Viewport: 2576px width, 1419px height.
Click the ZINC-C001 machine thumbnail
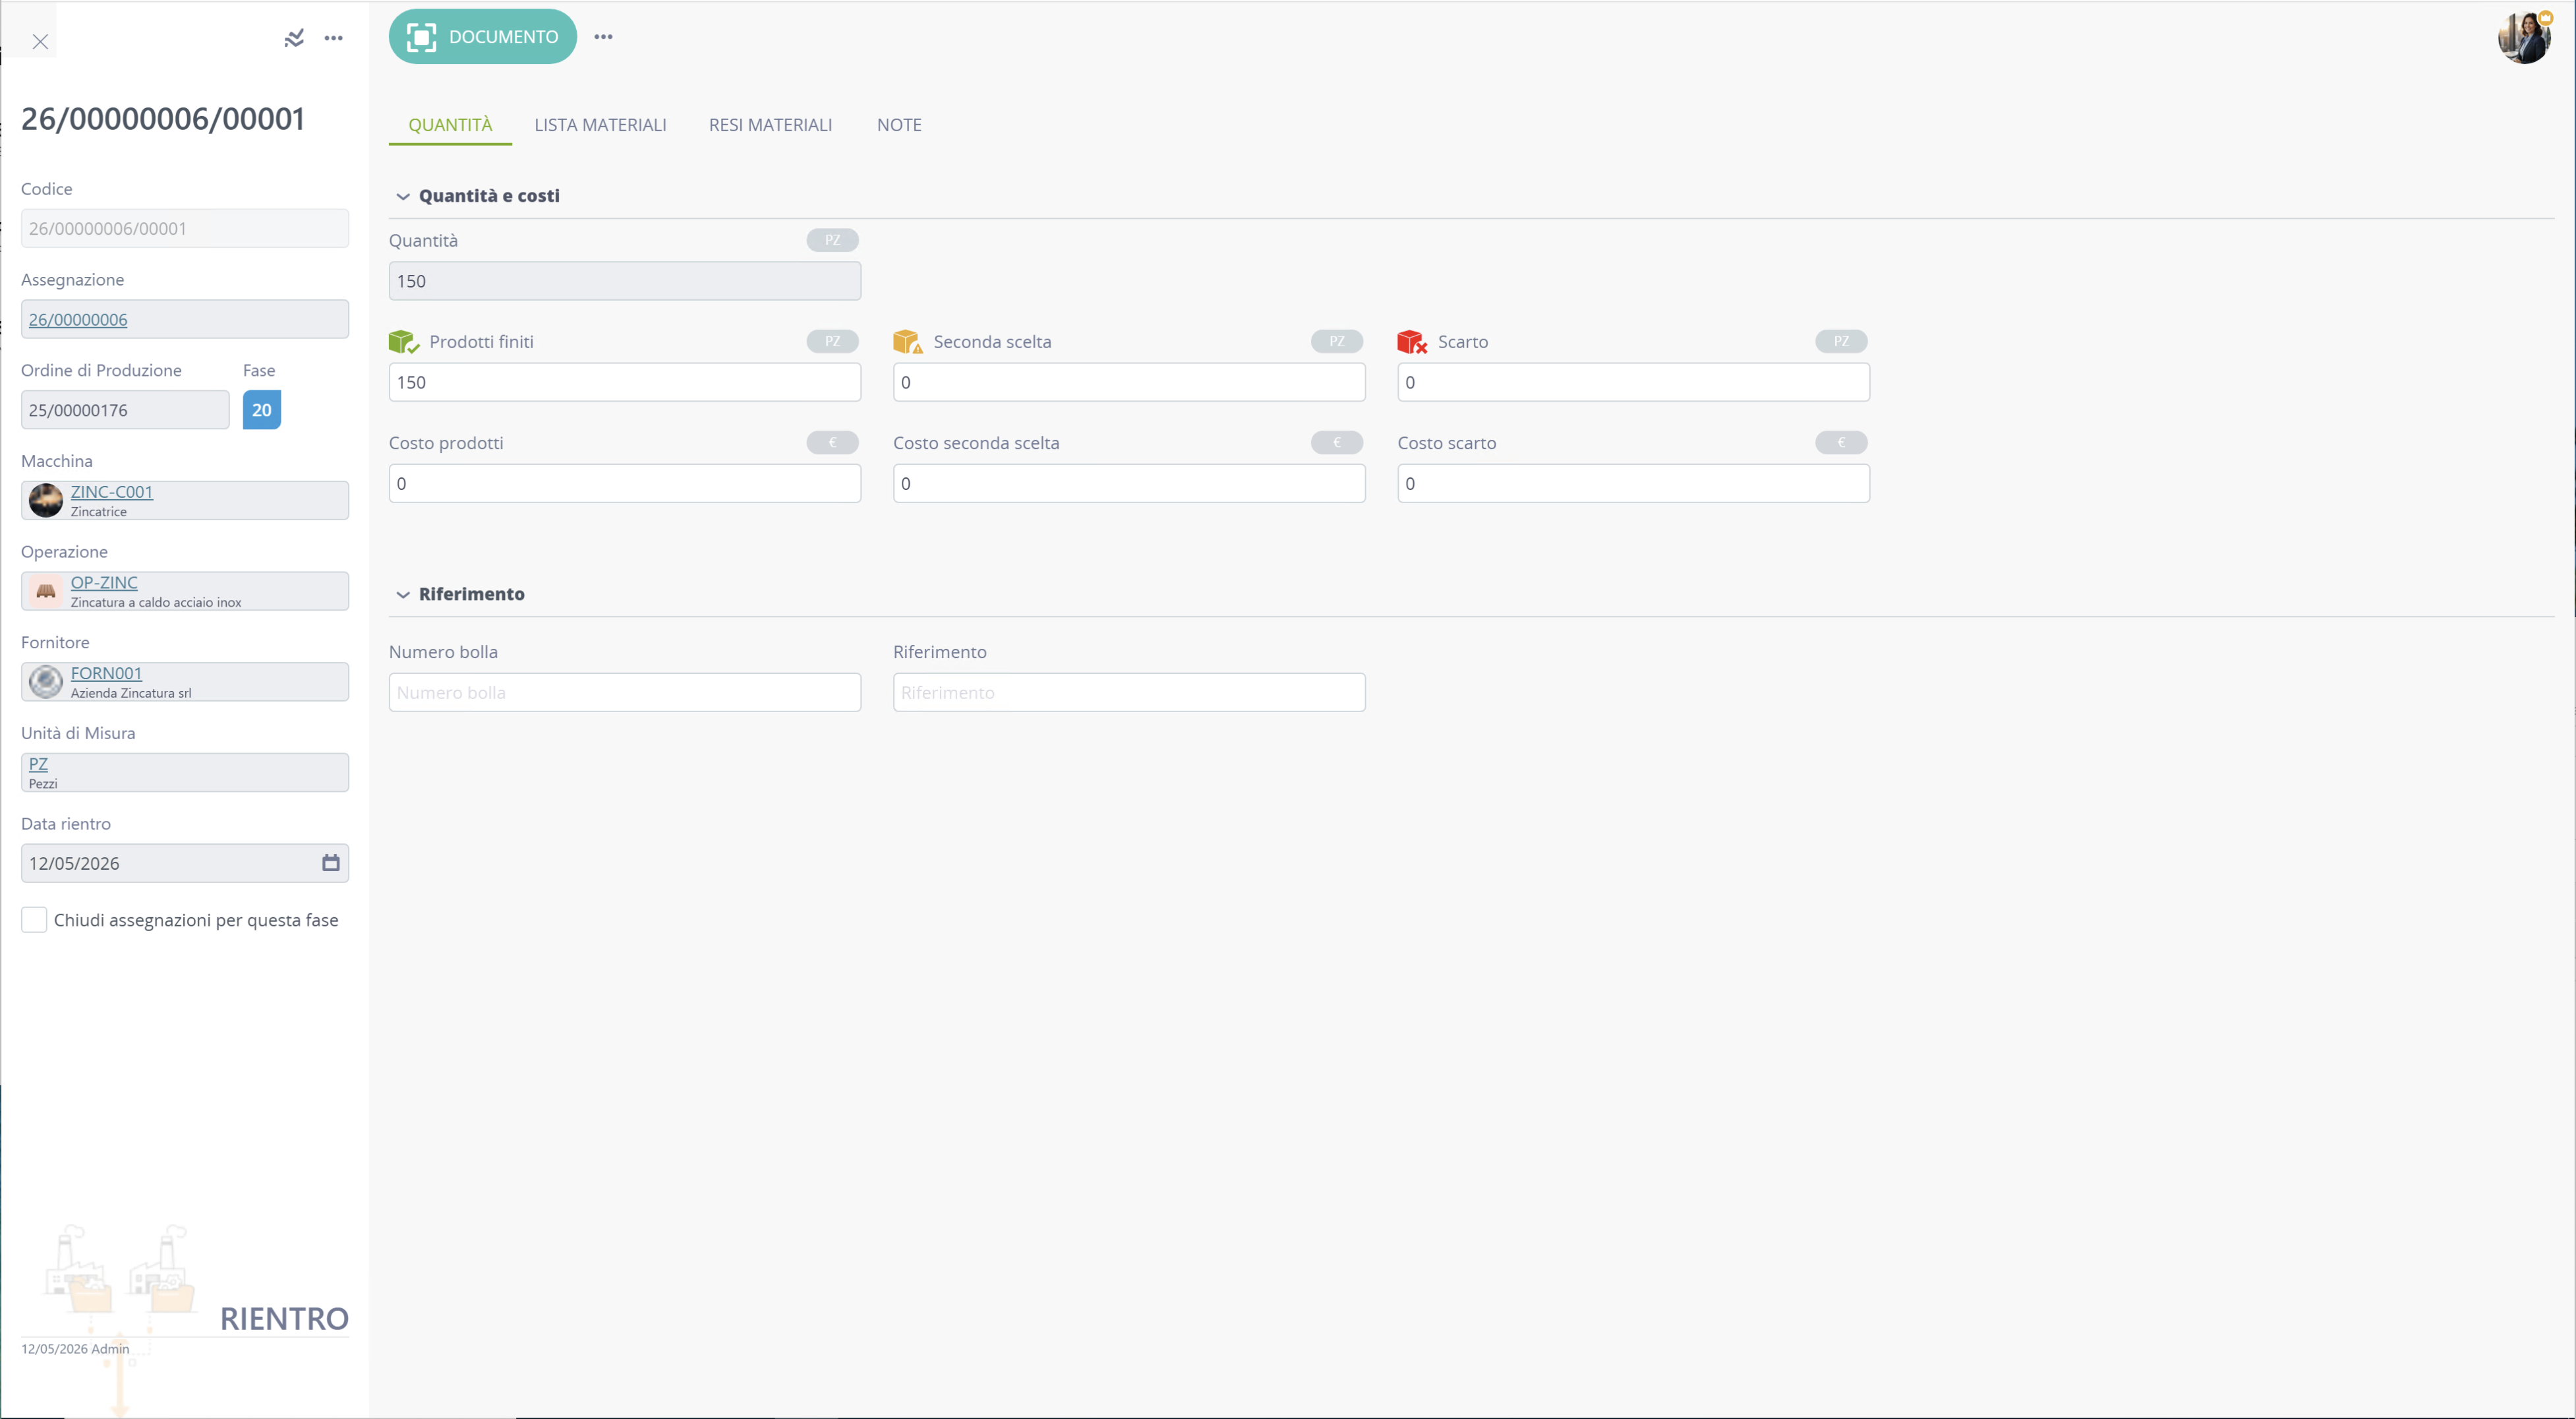pyautogui.click(x=46, y=500)
